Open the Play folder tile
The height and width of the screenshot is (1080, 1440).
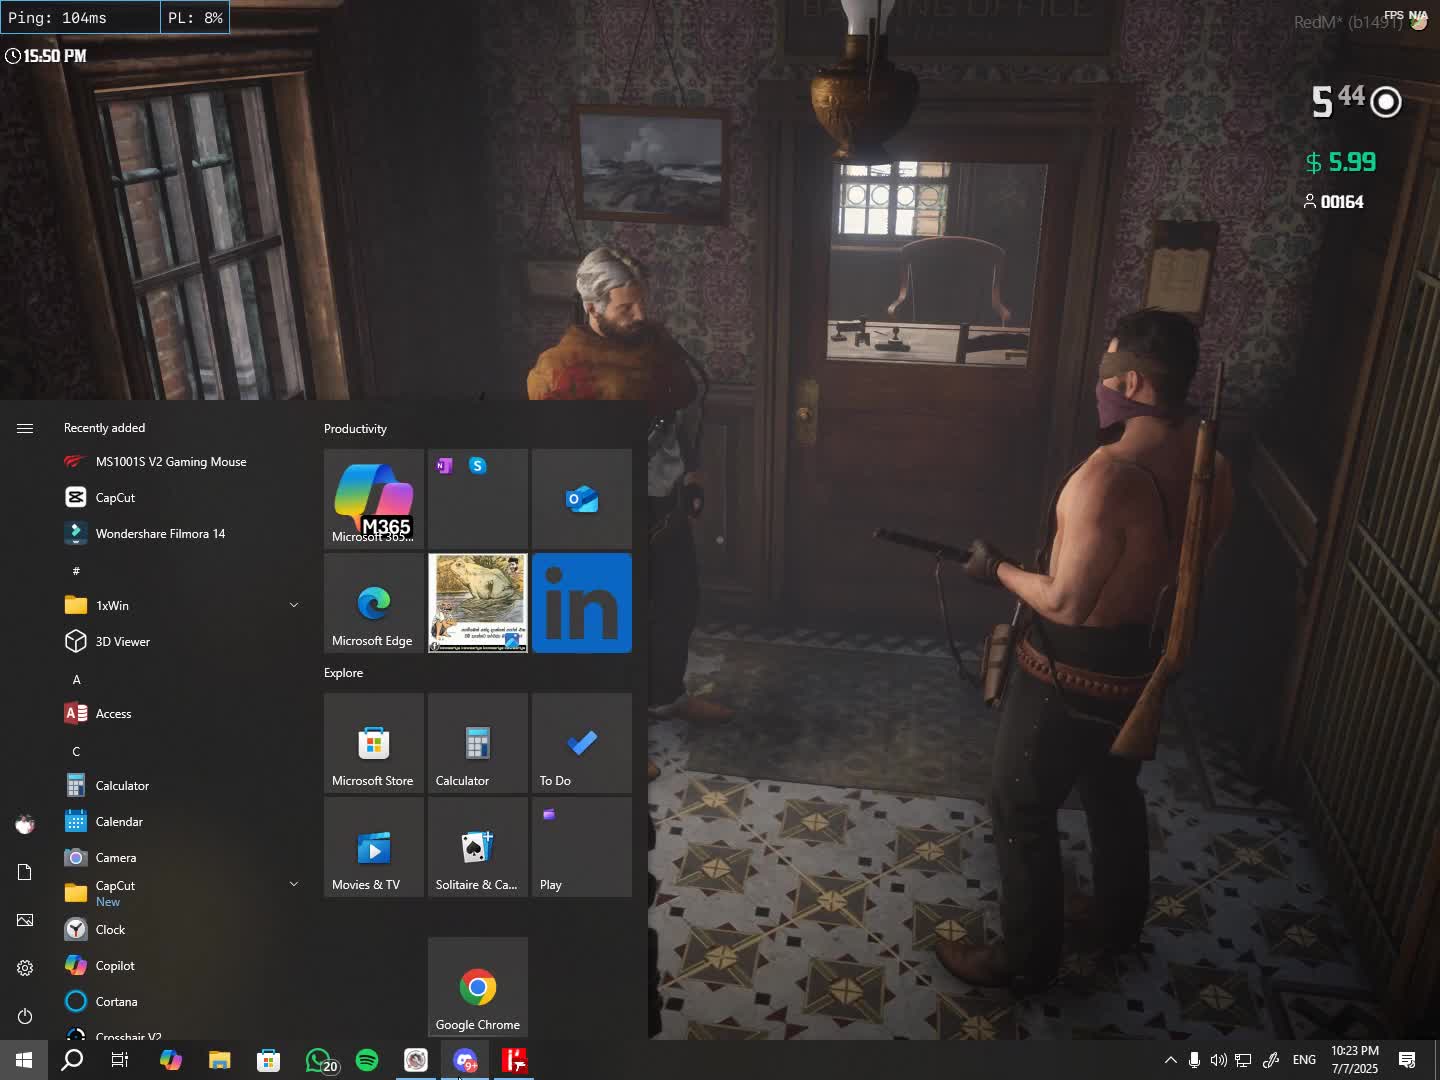coord(582,847)
